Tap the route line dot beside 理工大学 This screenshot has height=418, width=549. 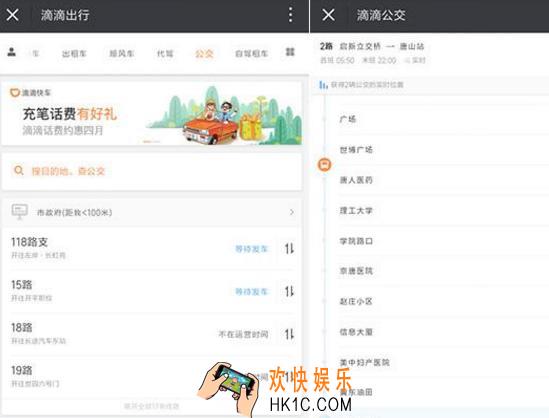coord(325,210)
